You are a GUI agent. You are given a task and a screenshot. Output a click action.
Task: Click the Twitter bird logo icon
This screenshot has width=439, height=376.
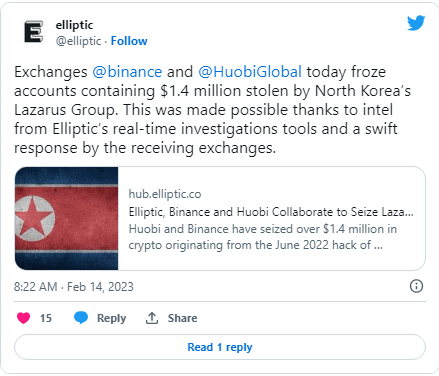[416, 23]
